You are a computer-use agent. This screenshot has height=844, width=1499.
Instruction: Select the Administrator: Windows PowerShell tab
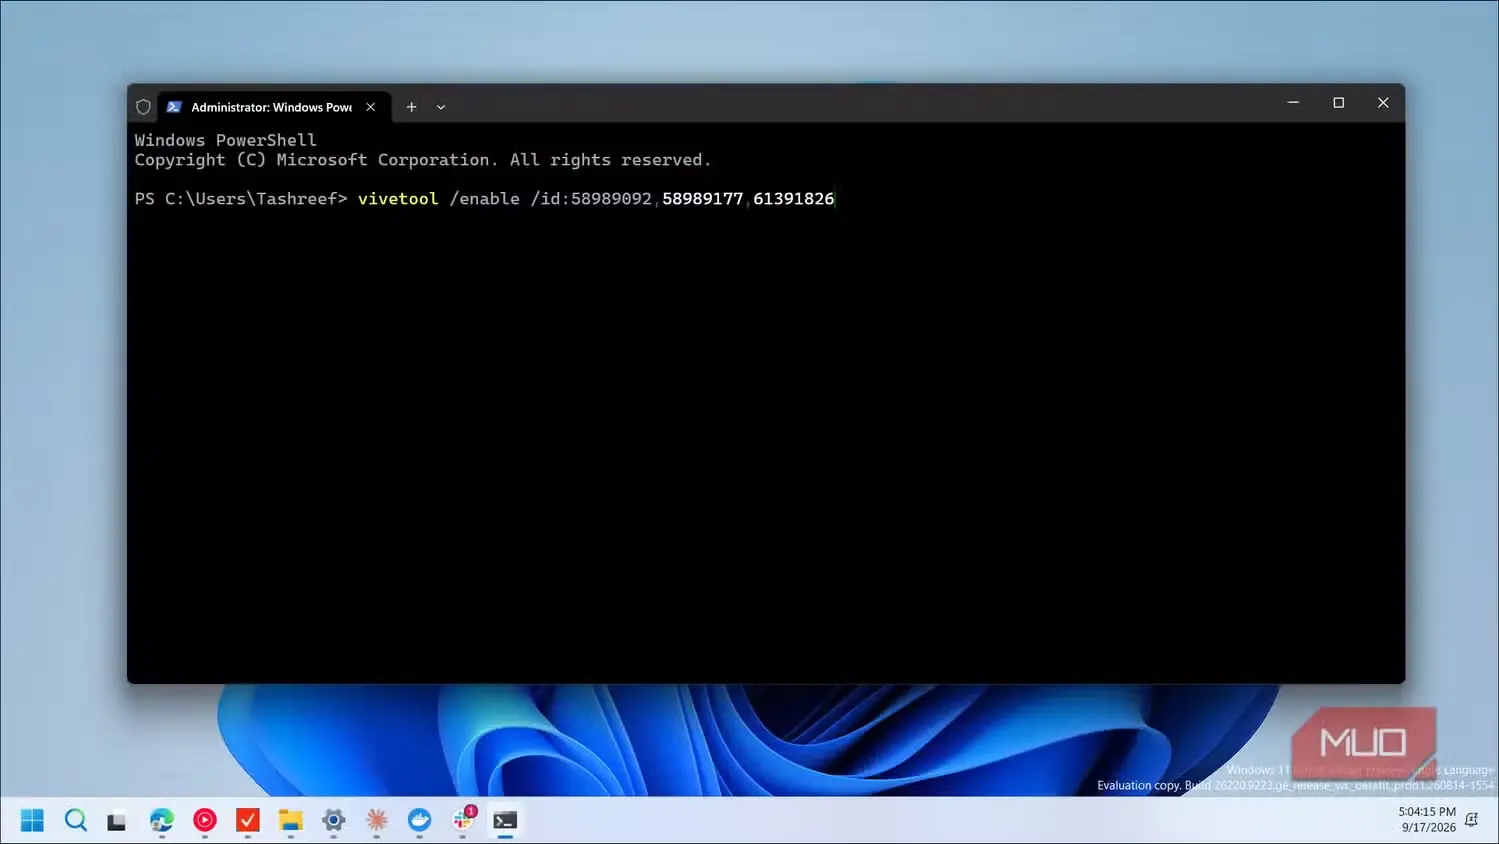(x=271, y=107)
